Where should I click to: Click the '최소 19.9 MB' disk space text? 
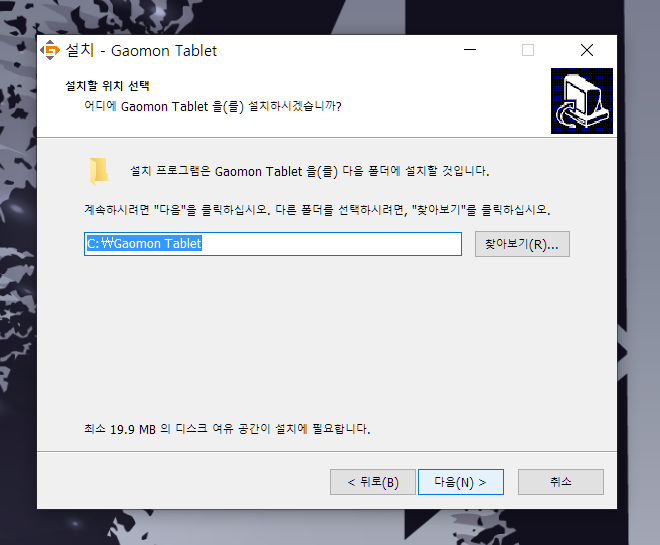(227, 429)
